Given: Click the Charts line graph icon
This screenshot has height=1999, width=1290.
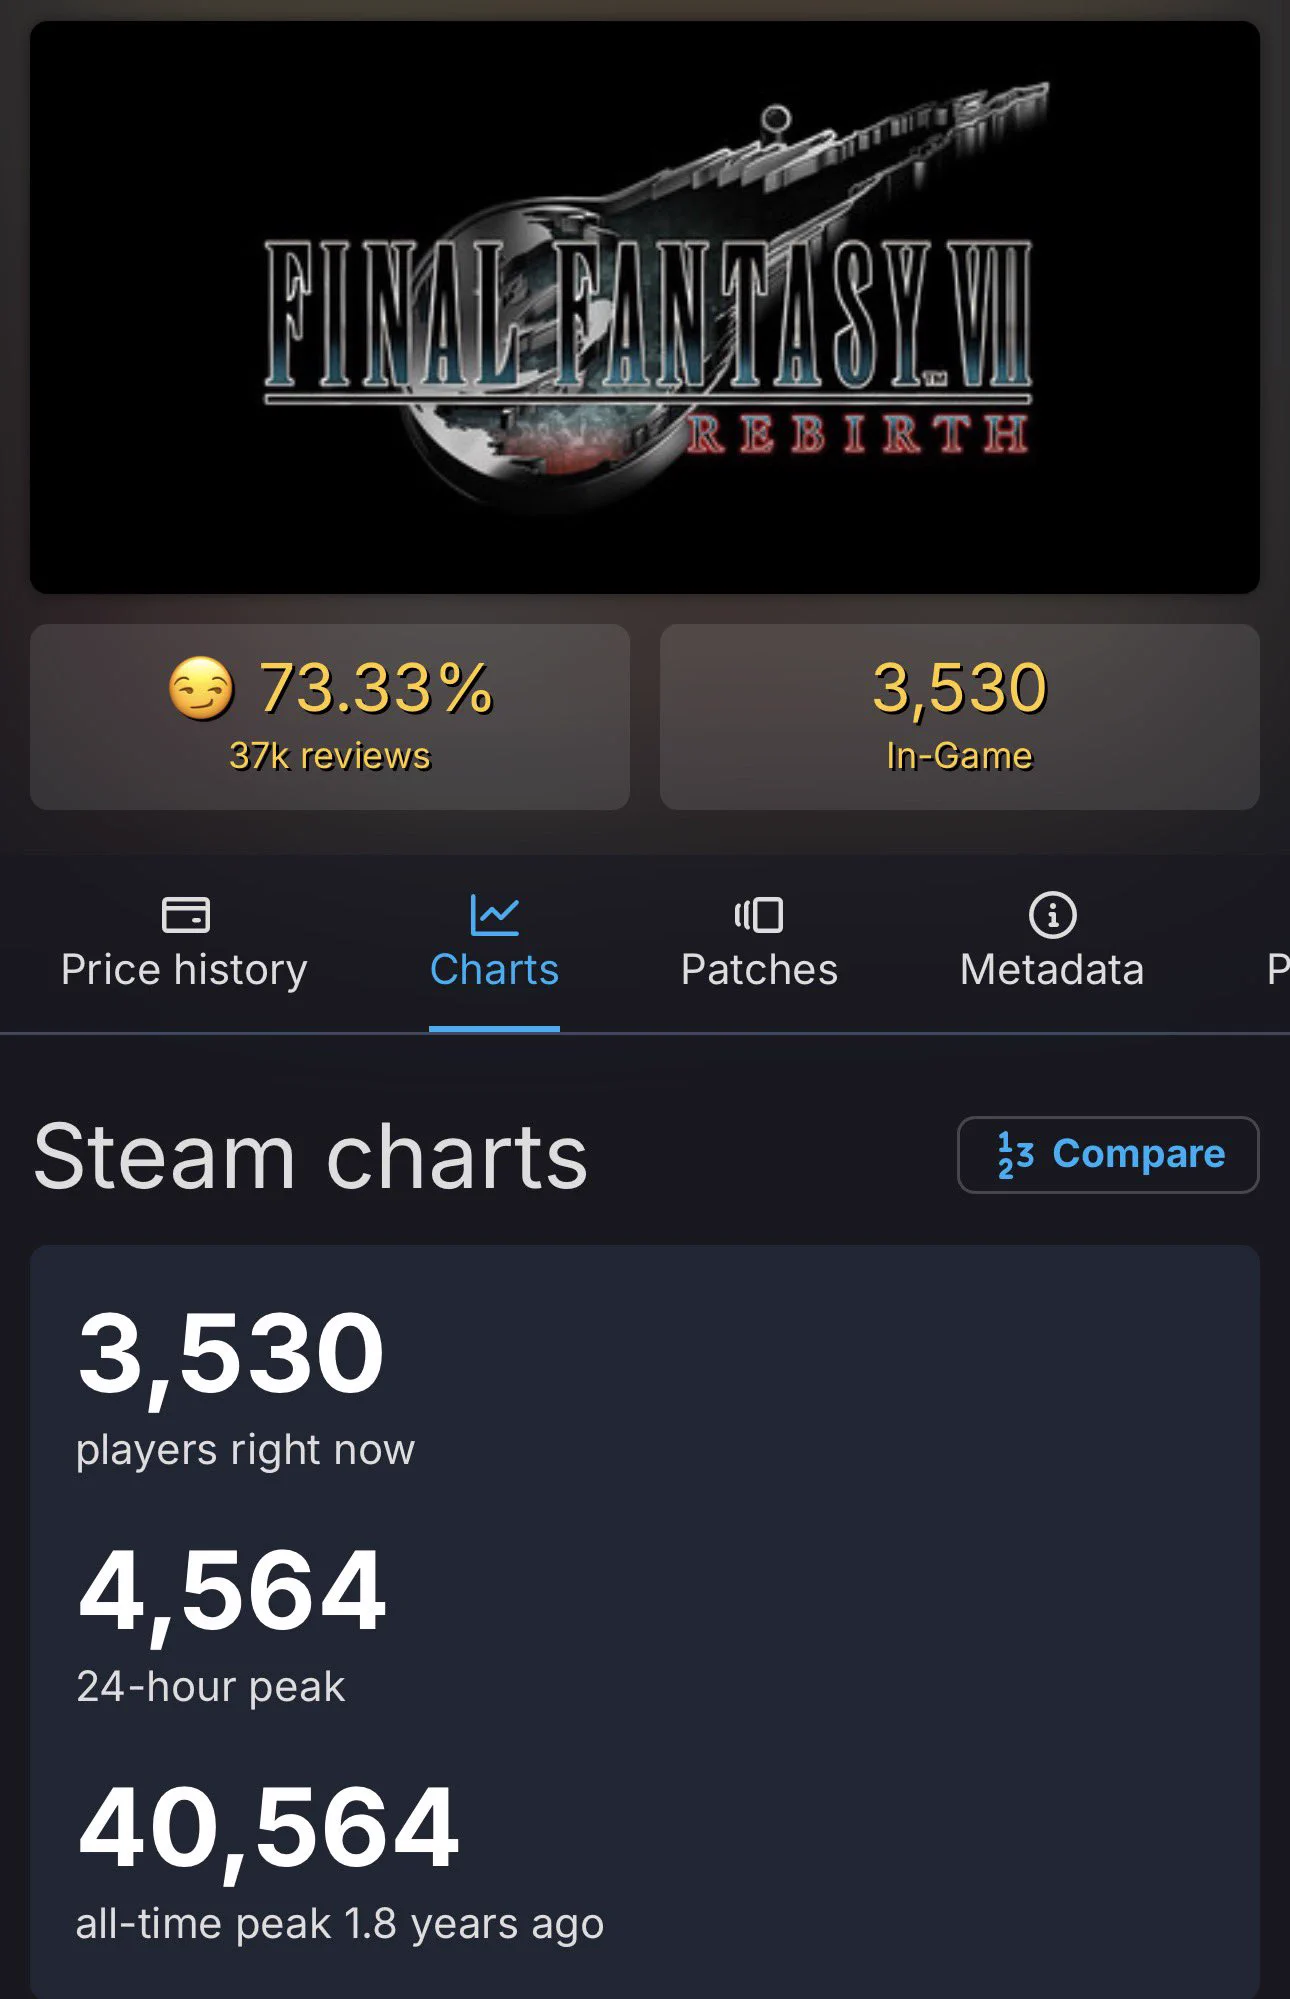Looking at the screenshot, I should (494, 914).
